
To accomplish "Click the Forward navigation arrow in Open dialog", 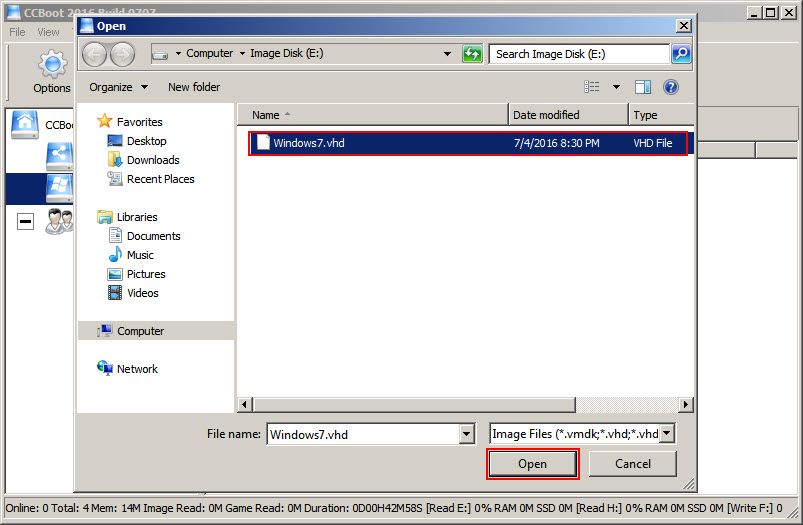I will [x=123, y=54].
